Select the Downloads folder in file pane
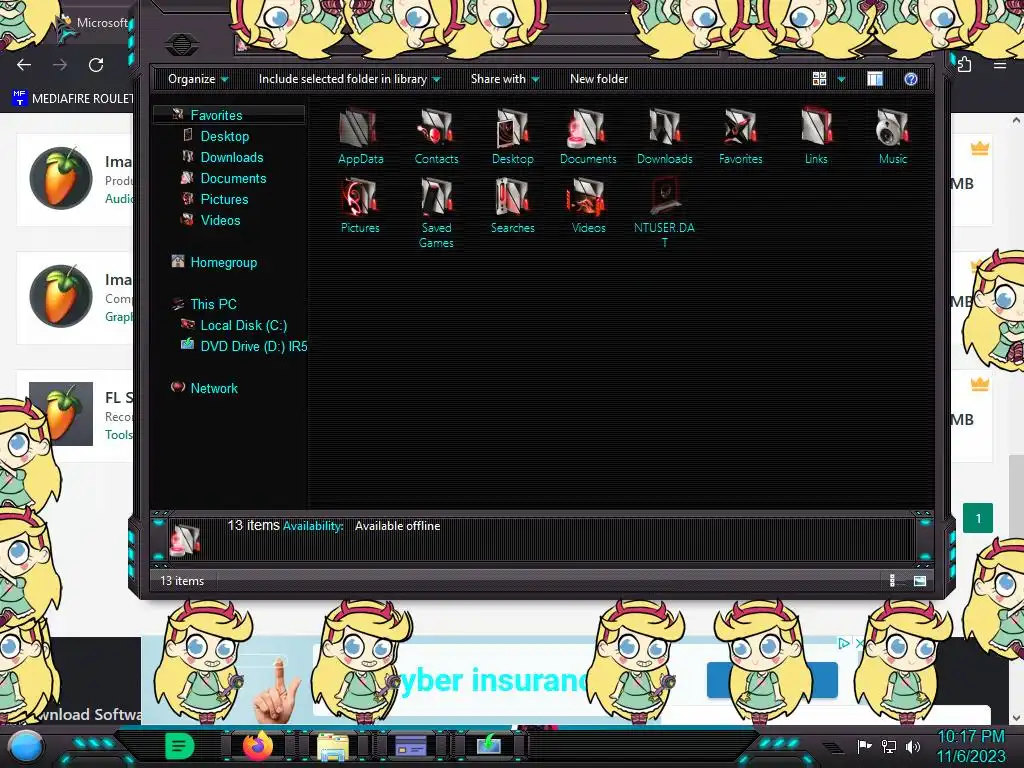1024x768 pixels. (664, 136)
